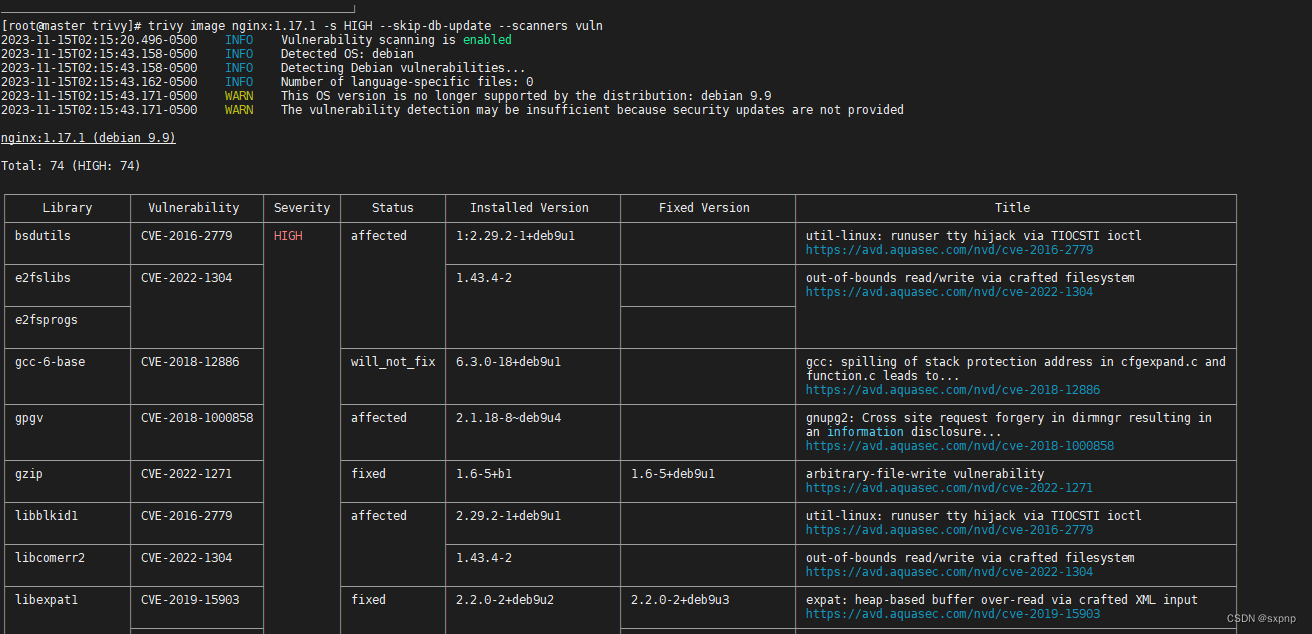1312x634 pixels.
Task: Select the Library column header
Action: click(67, 208)
